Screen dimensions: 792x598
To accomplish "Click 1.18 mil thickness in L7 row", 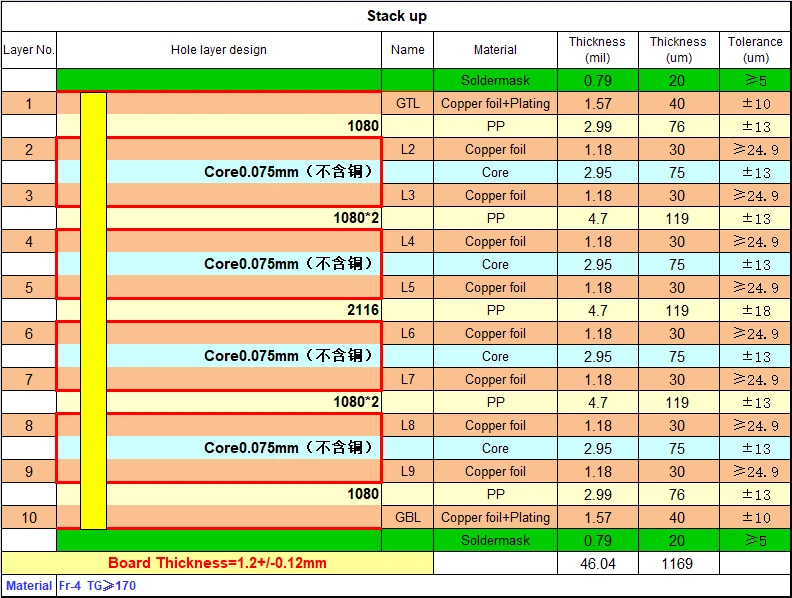I will (598, 379).
